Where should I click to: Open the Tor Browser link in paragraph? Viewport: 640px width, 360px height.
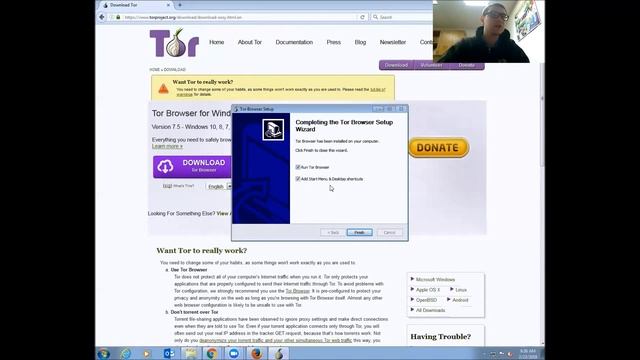298,291
